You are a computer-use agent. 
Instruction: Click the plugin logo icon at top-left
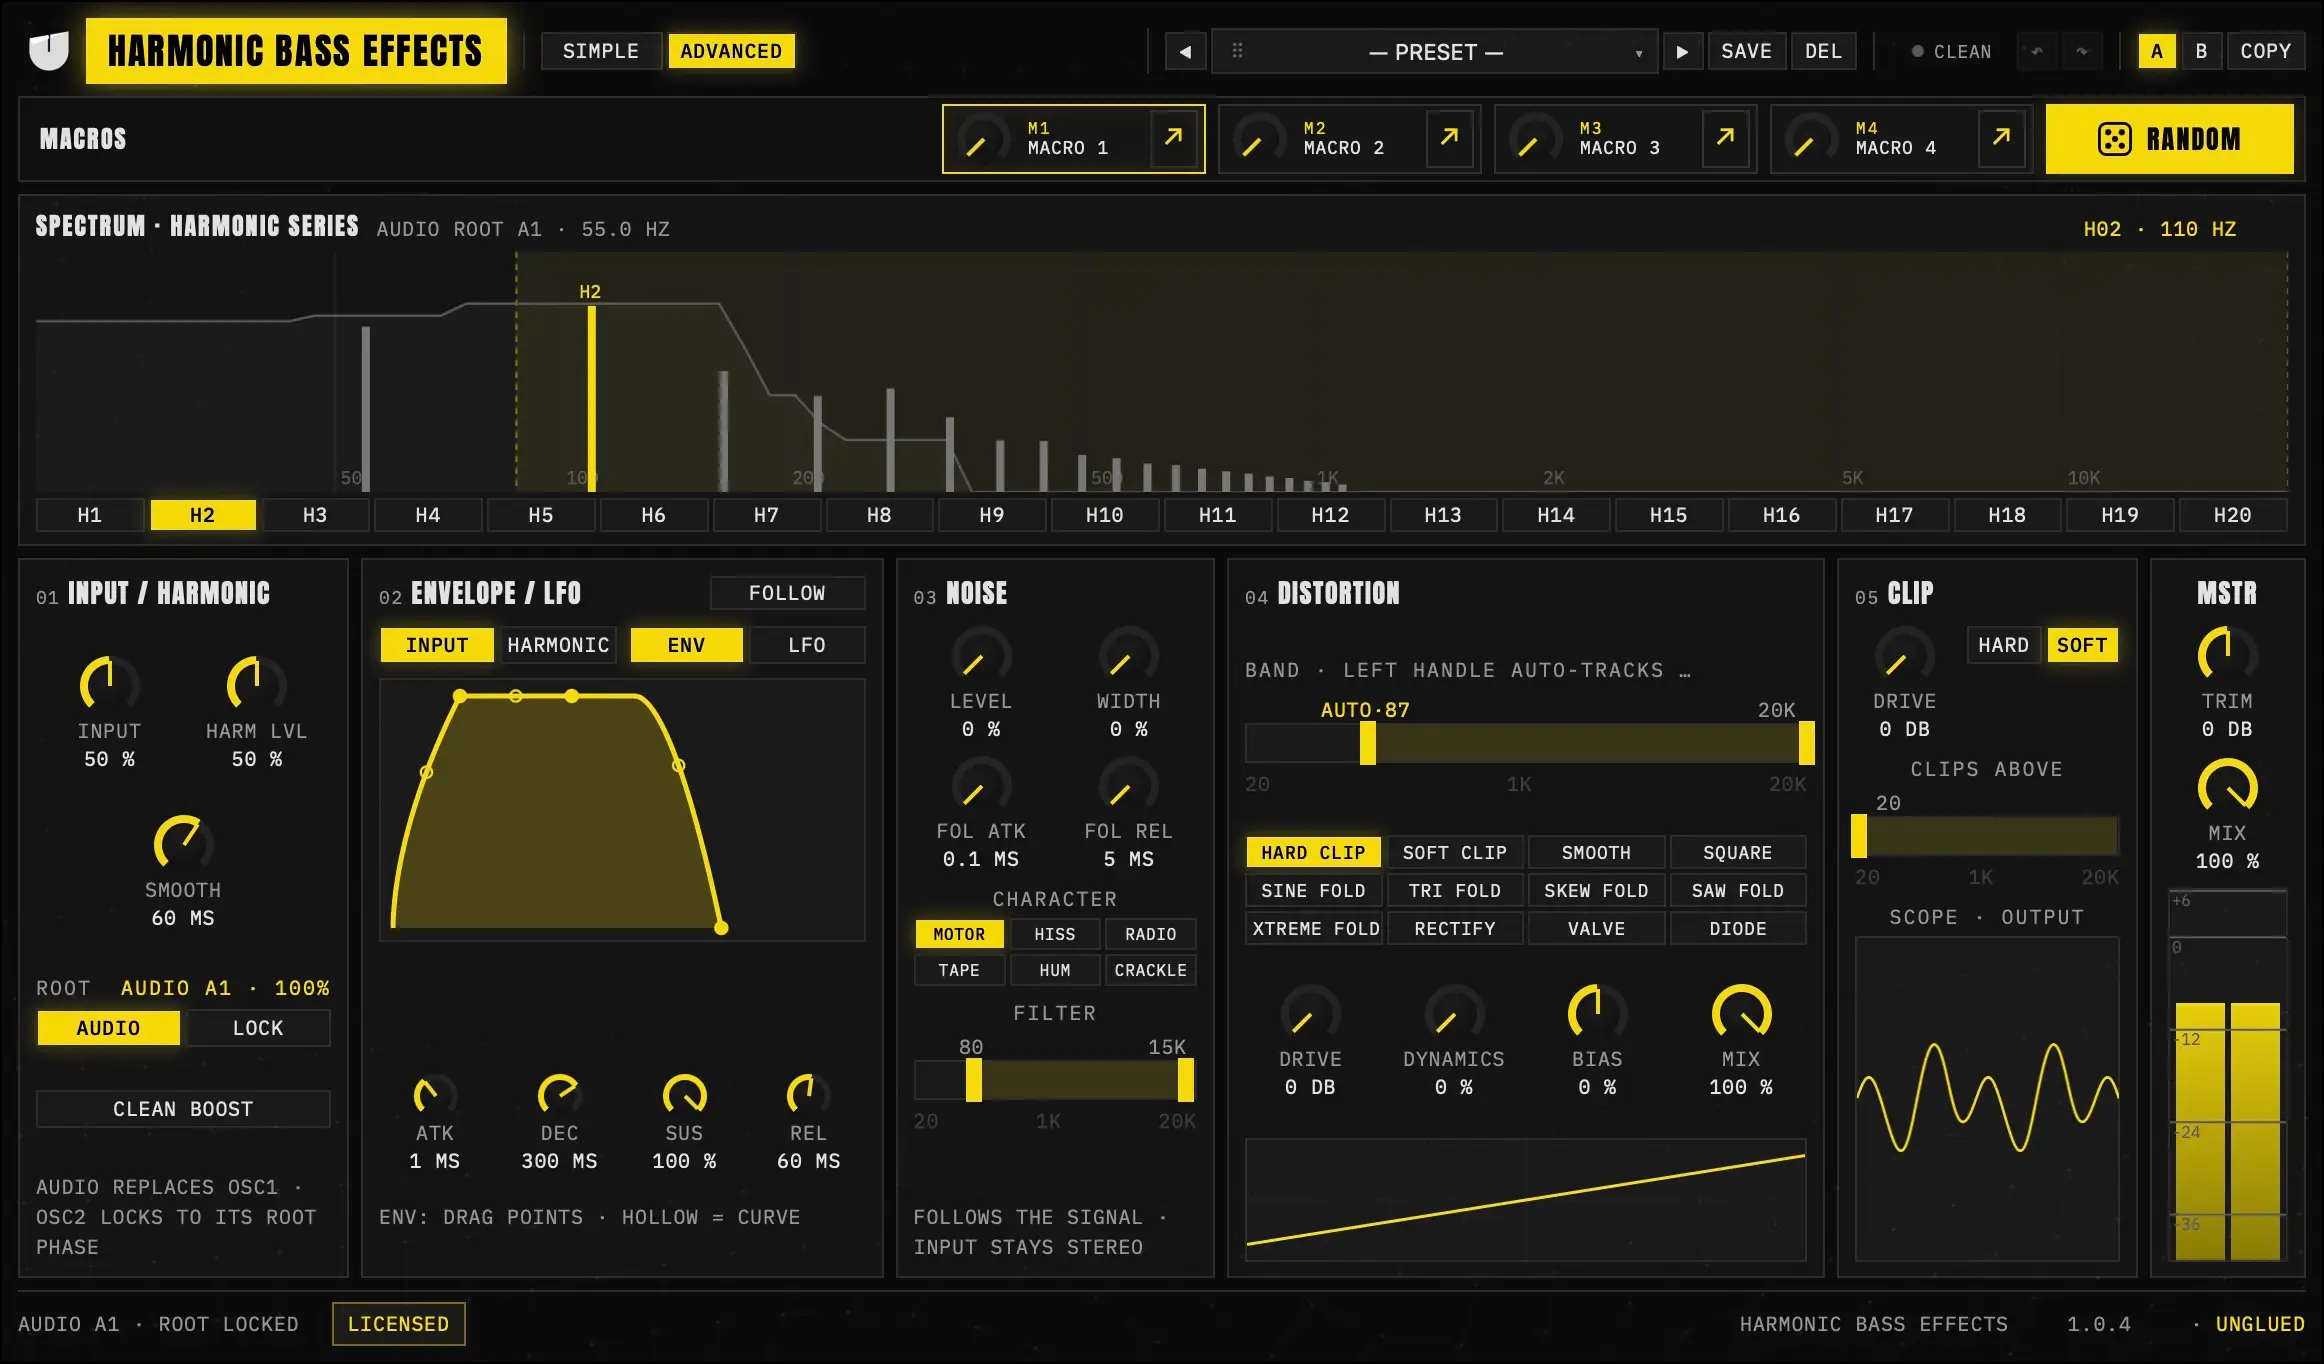(49, 51)
